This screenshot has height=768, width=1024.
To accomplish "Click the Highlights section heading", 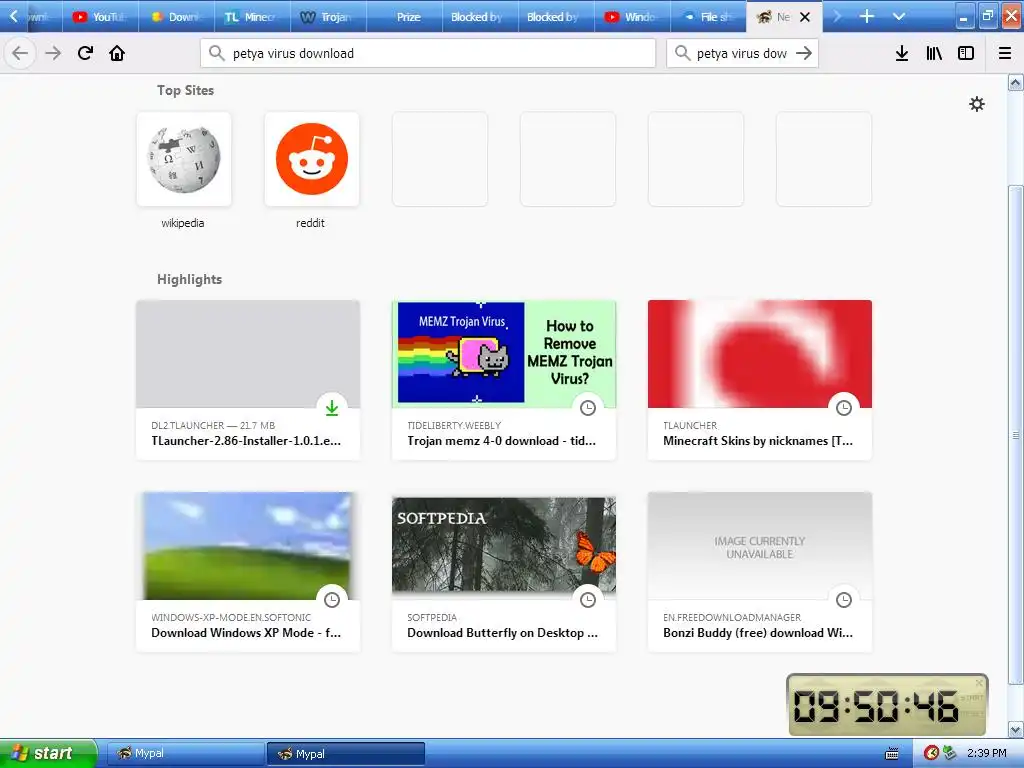I will click(x=189, y=280).
